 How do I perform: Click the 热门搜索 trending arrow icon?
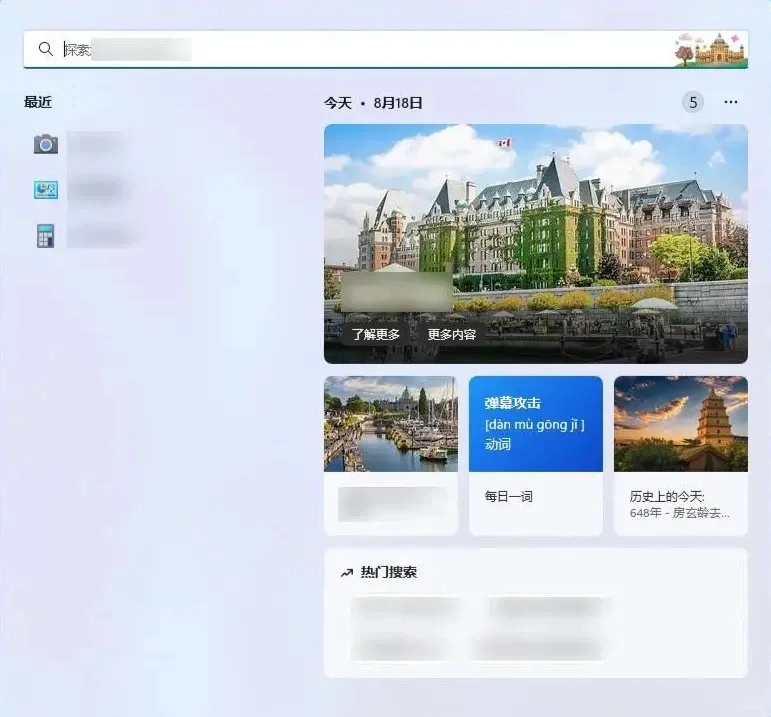347,572
